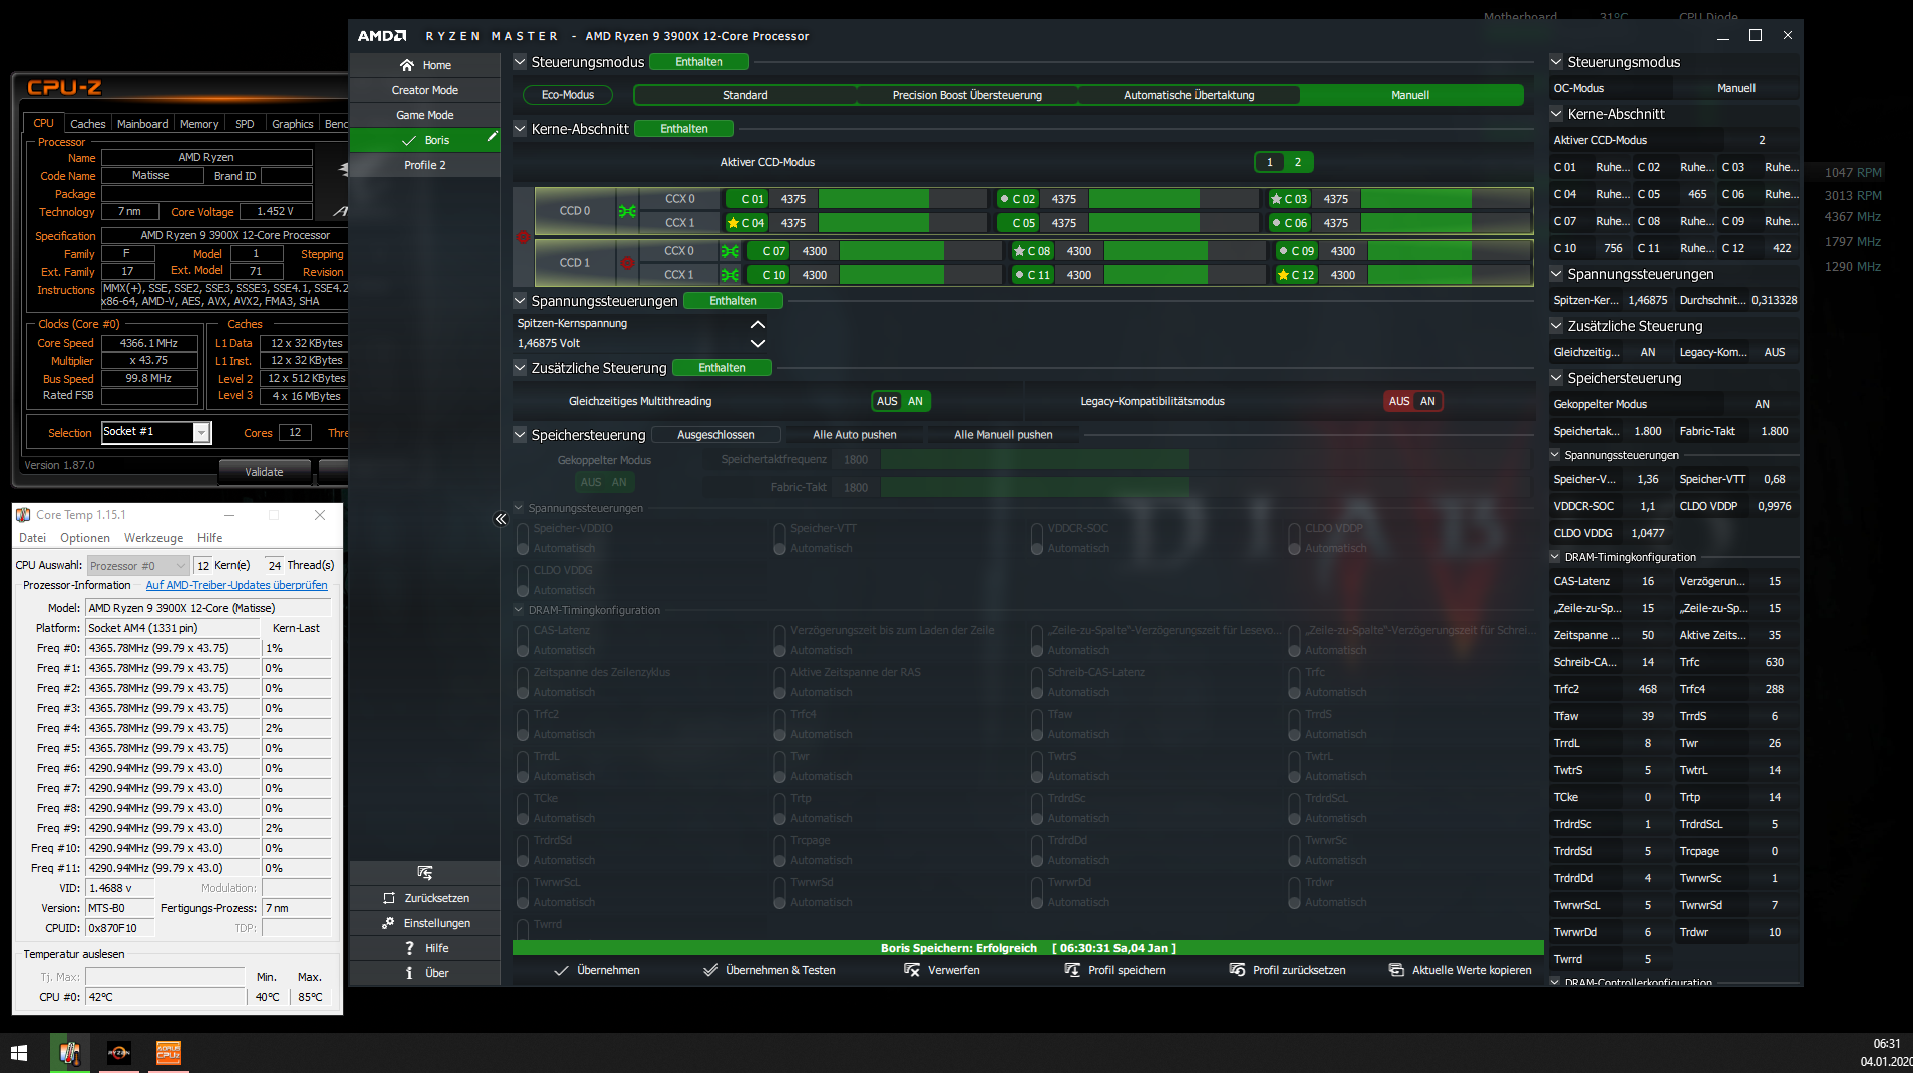Select Game Mode in Ryzen Master sidebar

click(425, 115)
